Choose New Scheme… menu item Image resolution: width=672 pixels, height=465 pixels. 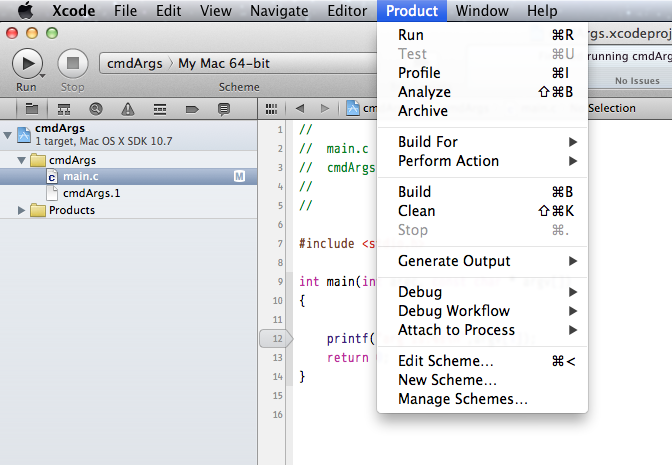point(482,380)
